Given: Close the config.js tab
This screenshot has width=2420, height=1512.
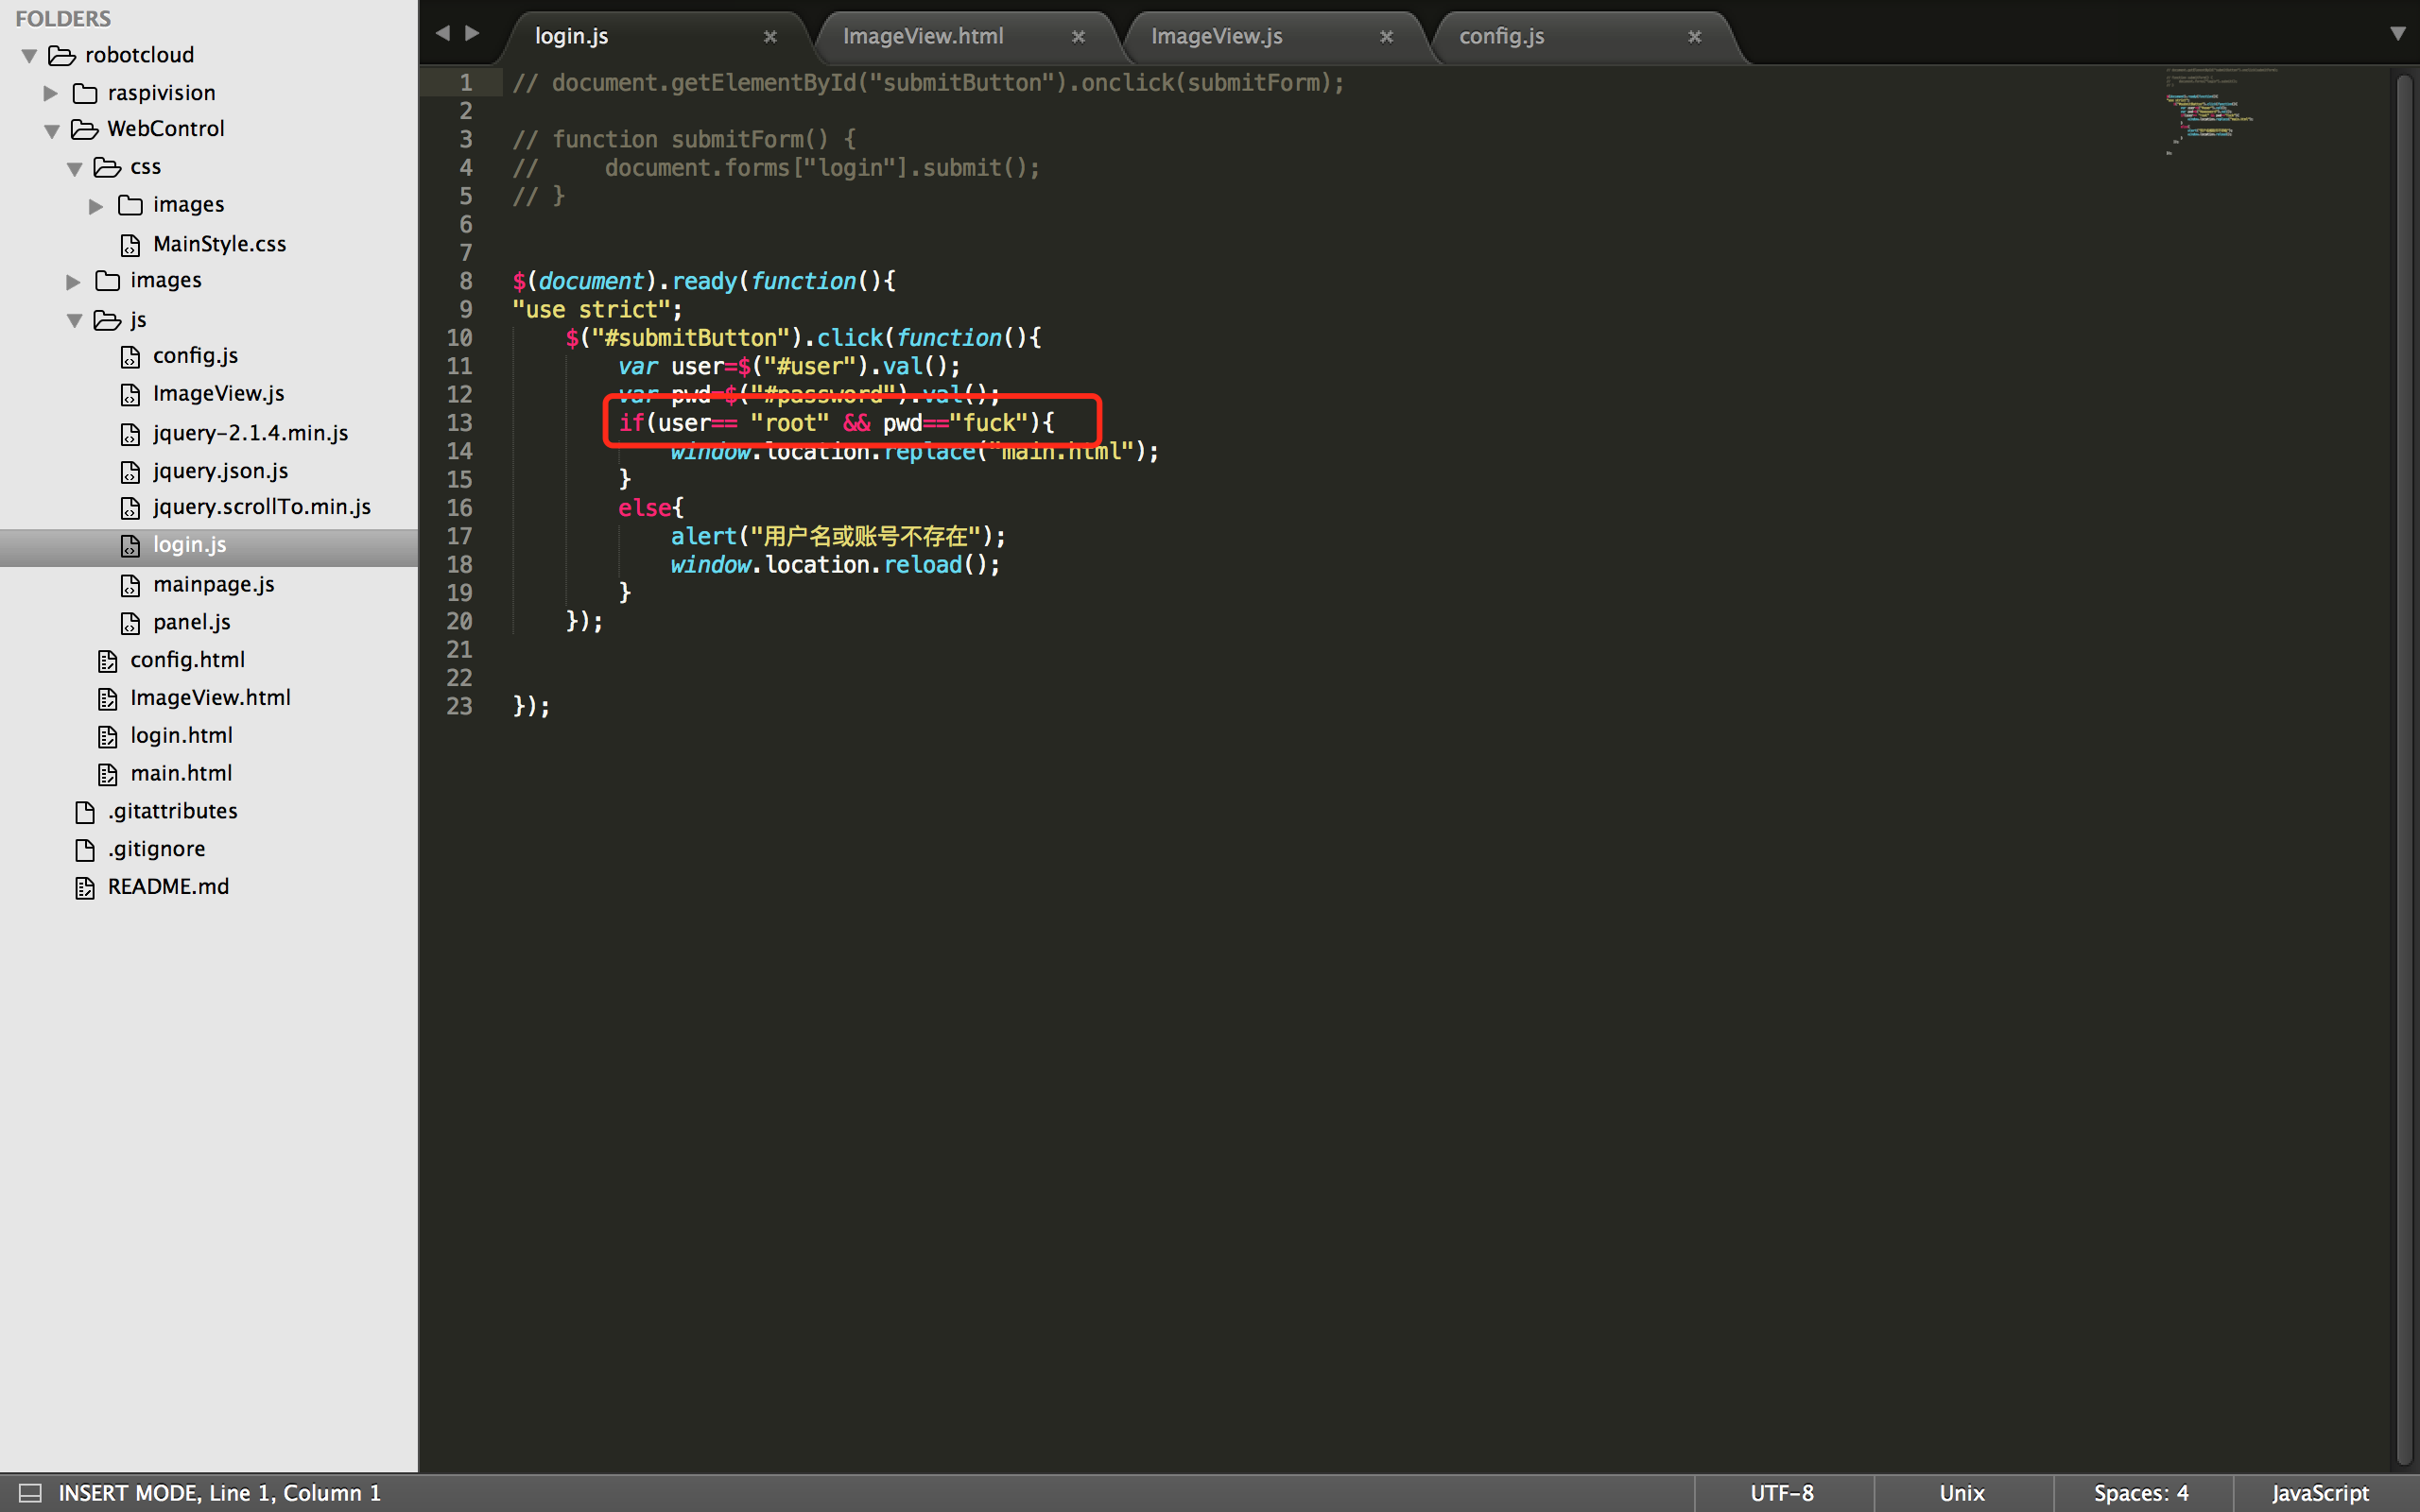Looking at the screenshot, I should pos(1694,37).
